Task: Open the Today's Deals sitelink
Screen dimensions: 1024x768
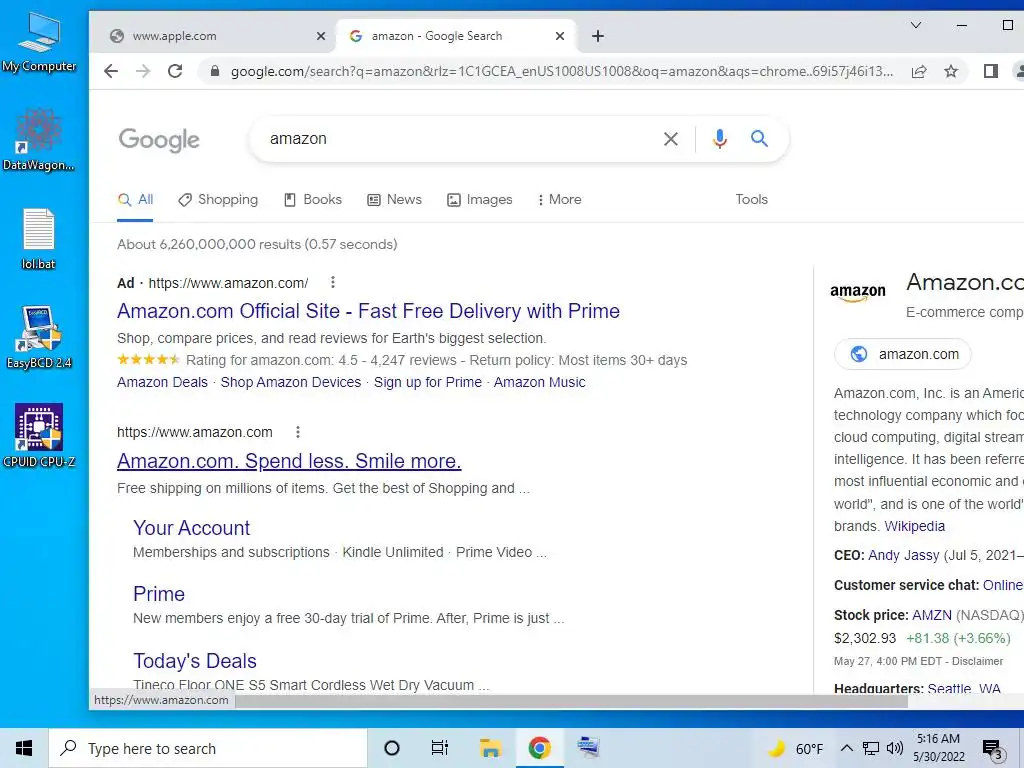Action: point(195,661)
